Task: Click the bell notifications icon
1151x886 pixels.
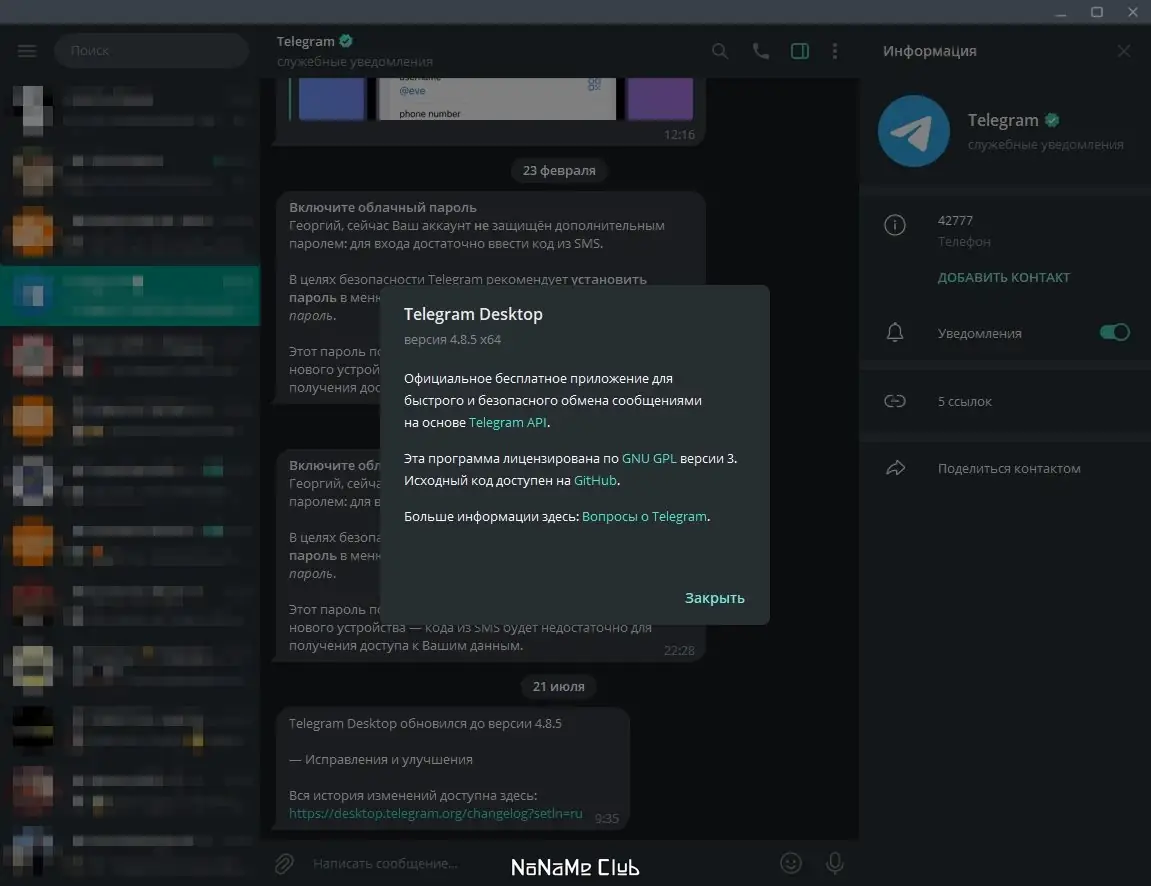Action: pyautogui.click(x=895, y=333)
